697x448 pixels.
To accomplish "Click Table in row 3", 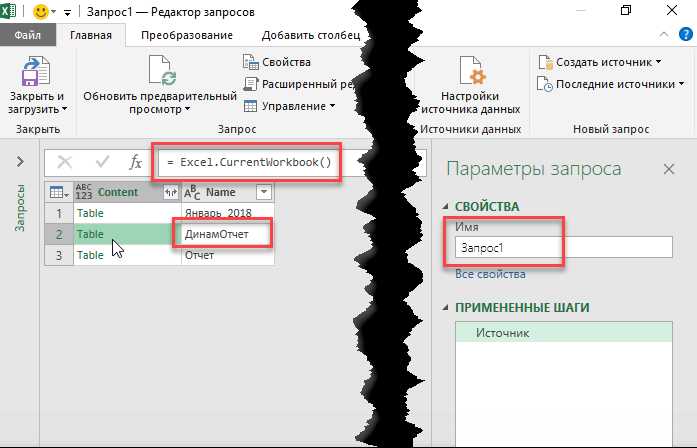I will pos(90,255).
